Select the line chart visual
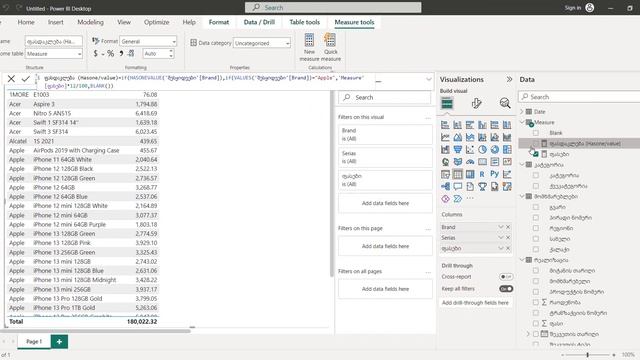 445,137
